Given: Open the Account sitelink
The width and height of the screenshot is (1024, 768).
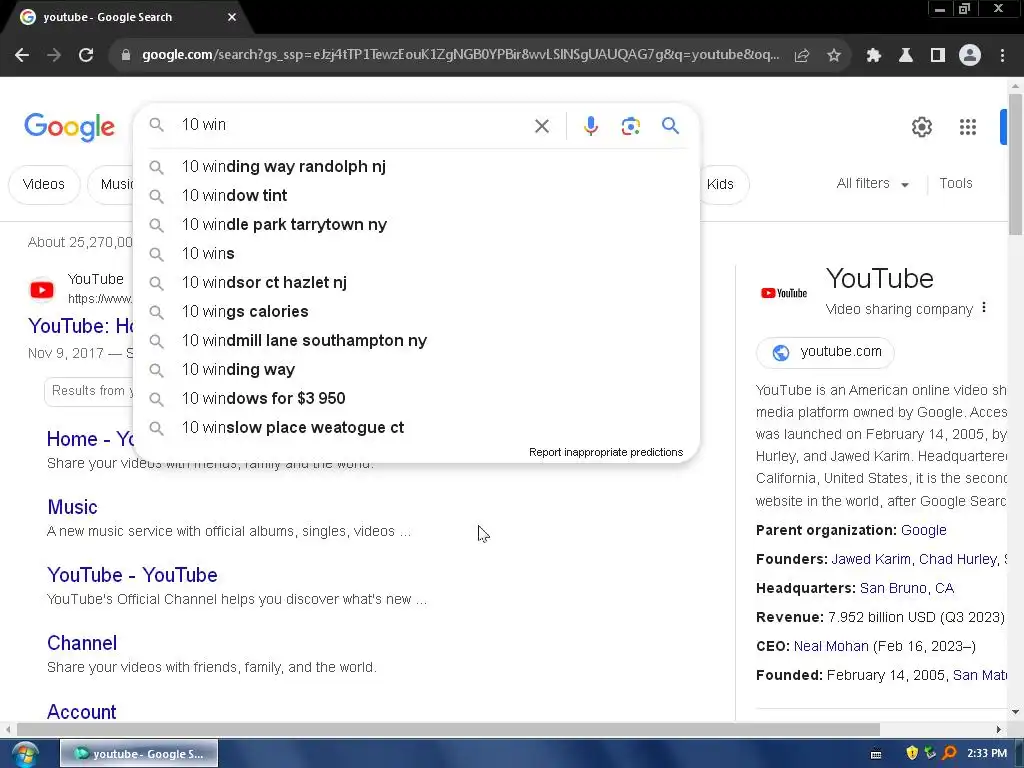Looking at the screenshot, I should (82, 711).
